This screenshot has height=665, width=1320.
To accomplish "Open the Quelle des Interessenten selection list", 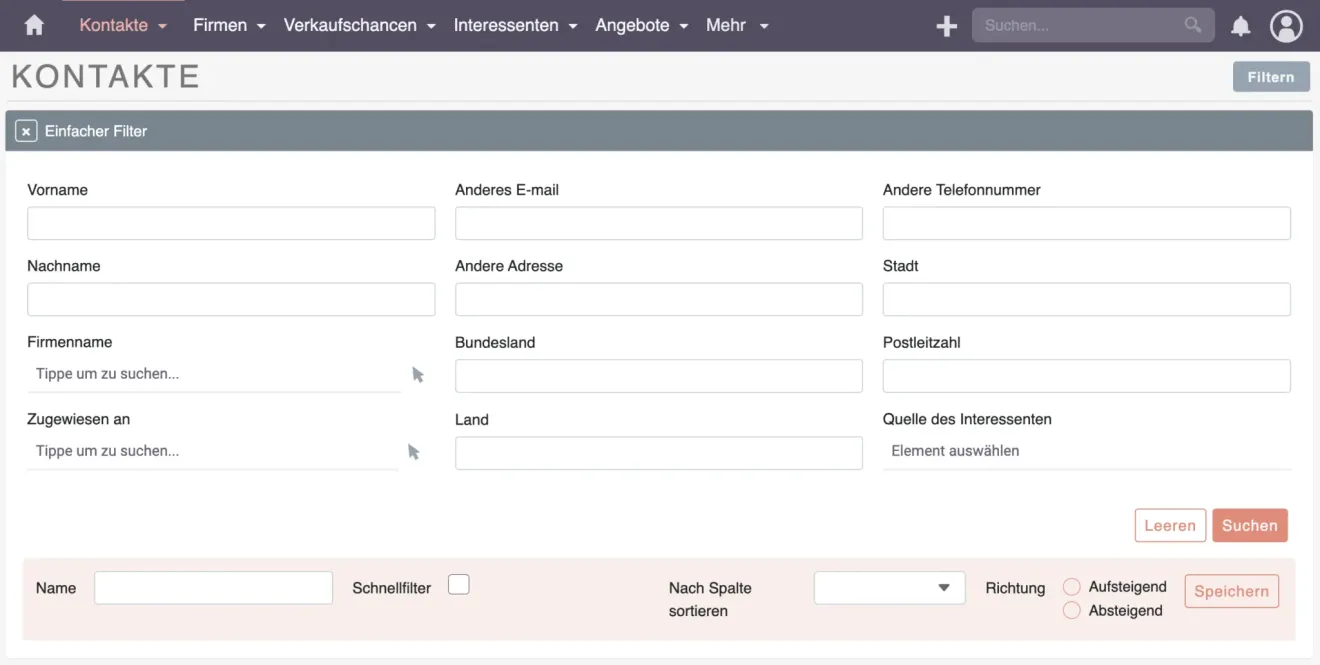I will 1086,451.
